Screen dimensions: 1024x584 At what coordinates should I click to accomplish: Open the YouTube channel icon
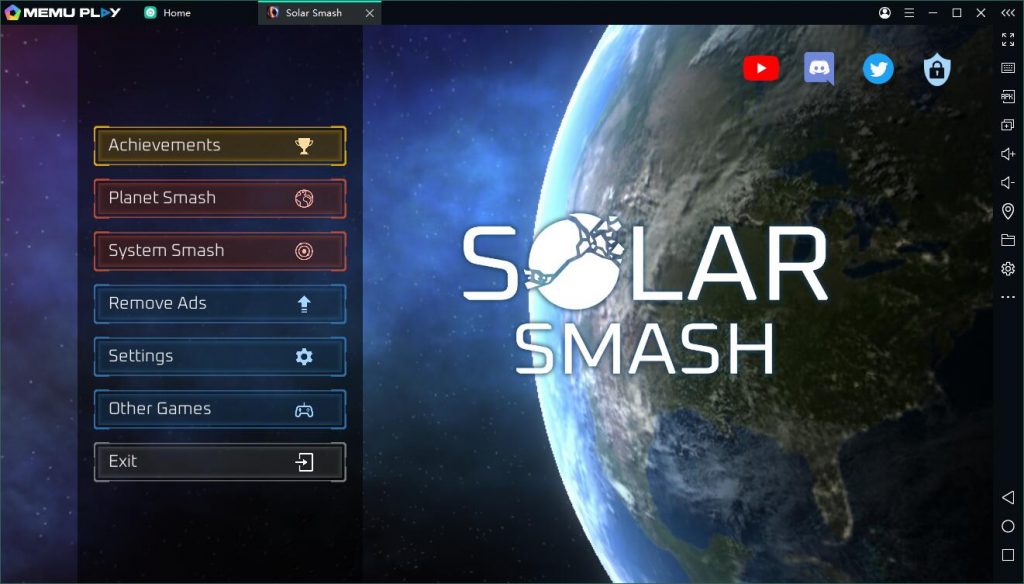pos(761,68)
